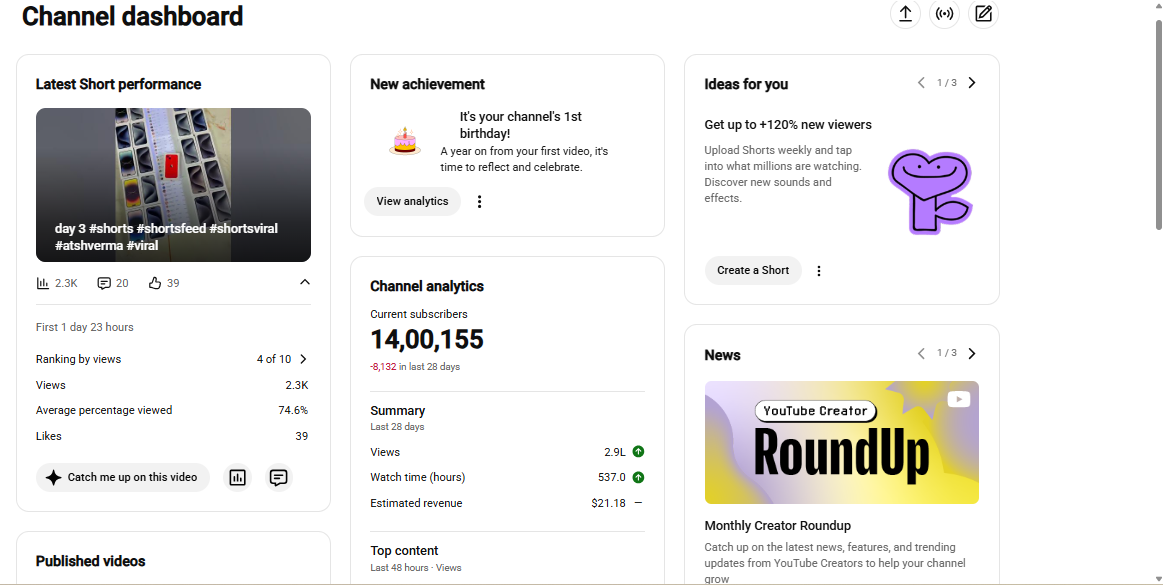
Task: Click the day 3 #shorts video title
Action: click(x=166, y=237)
